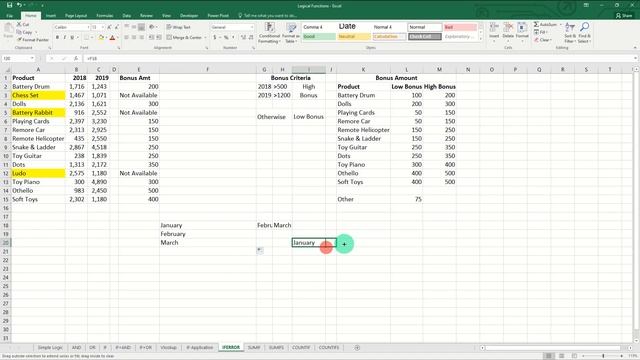Screen dimensions: 640x360
Task: Open the font size combo box
Action: (x=97, y=27)
